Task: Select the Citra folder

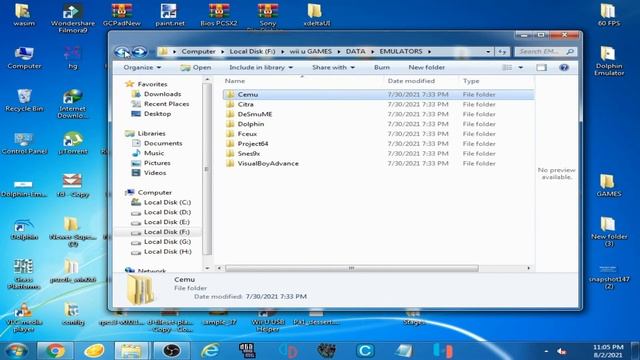Action: 245,104
